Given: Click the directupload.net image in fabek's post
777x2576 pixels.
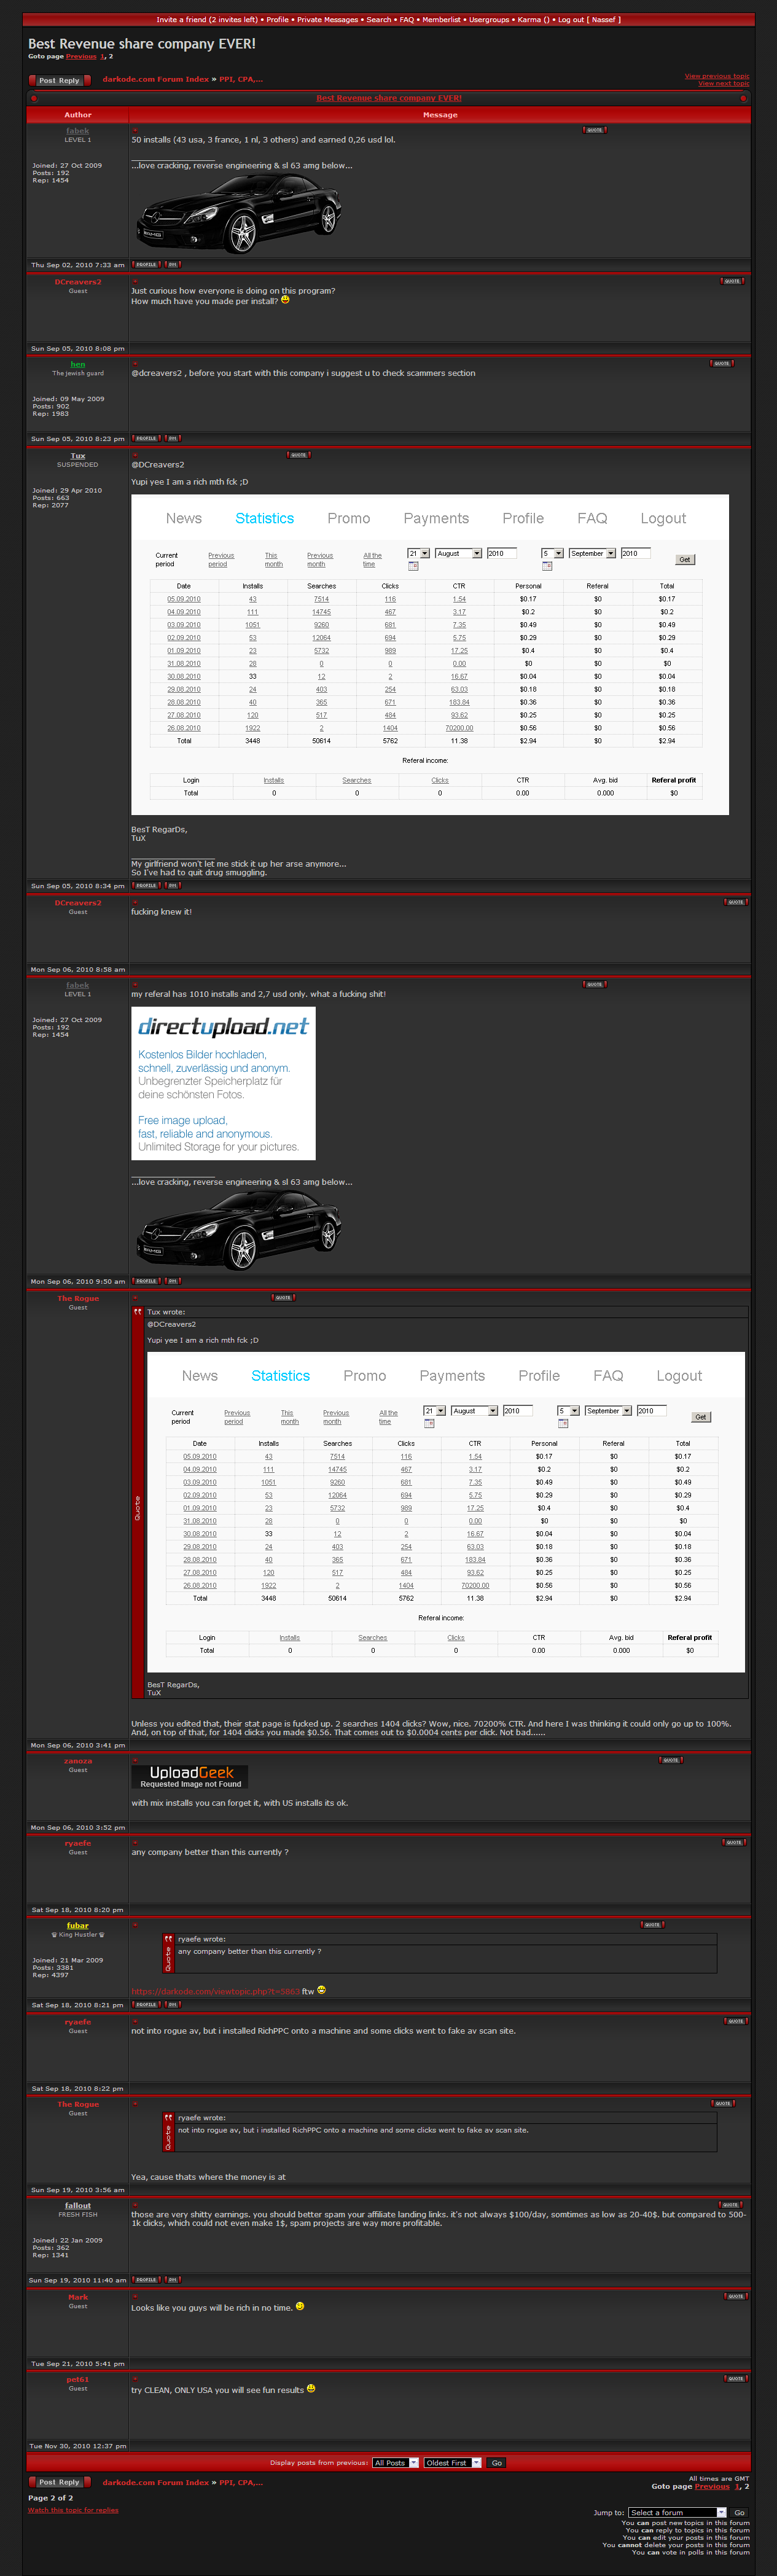Looking at the screenshot, I should tap(223, 1083).
